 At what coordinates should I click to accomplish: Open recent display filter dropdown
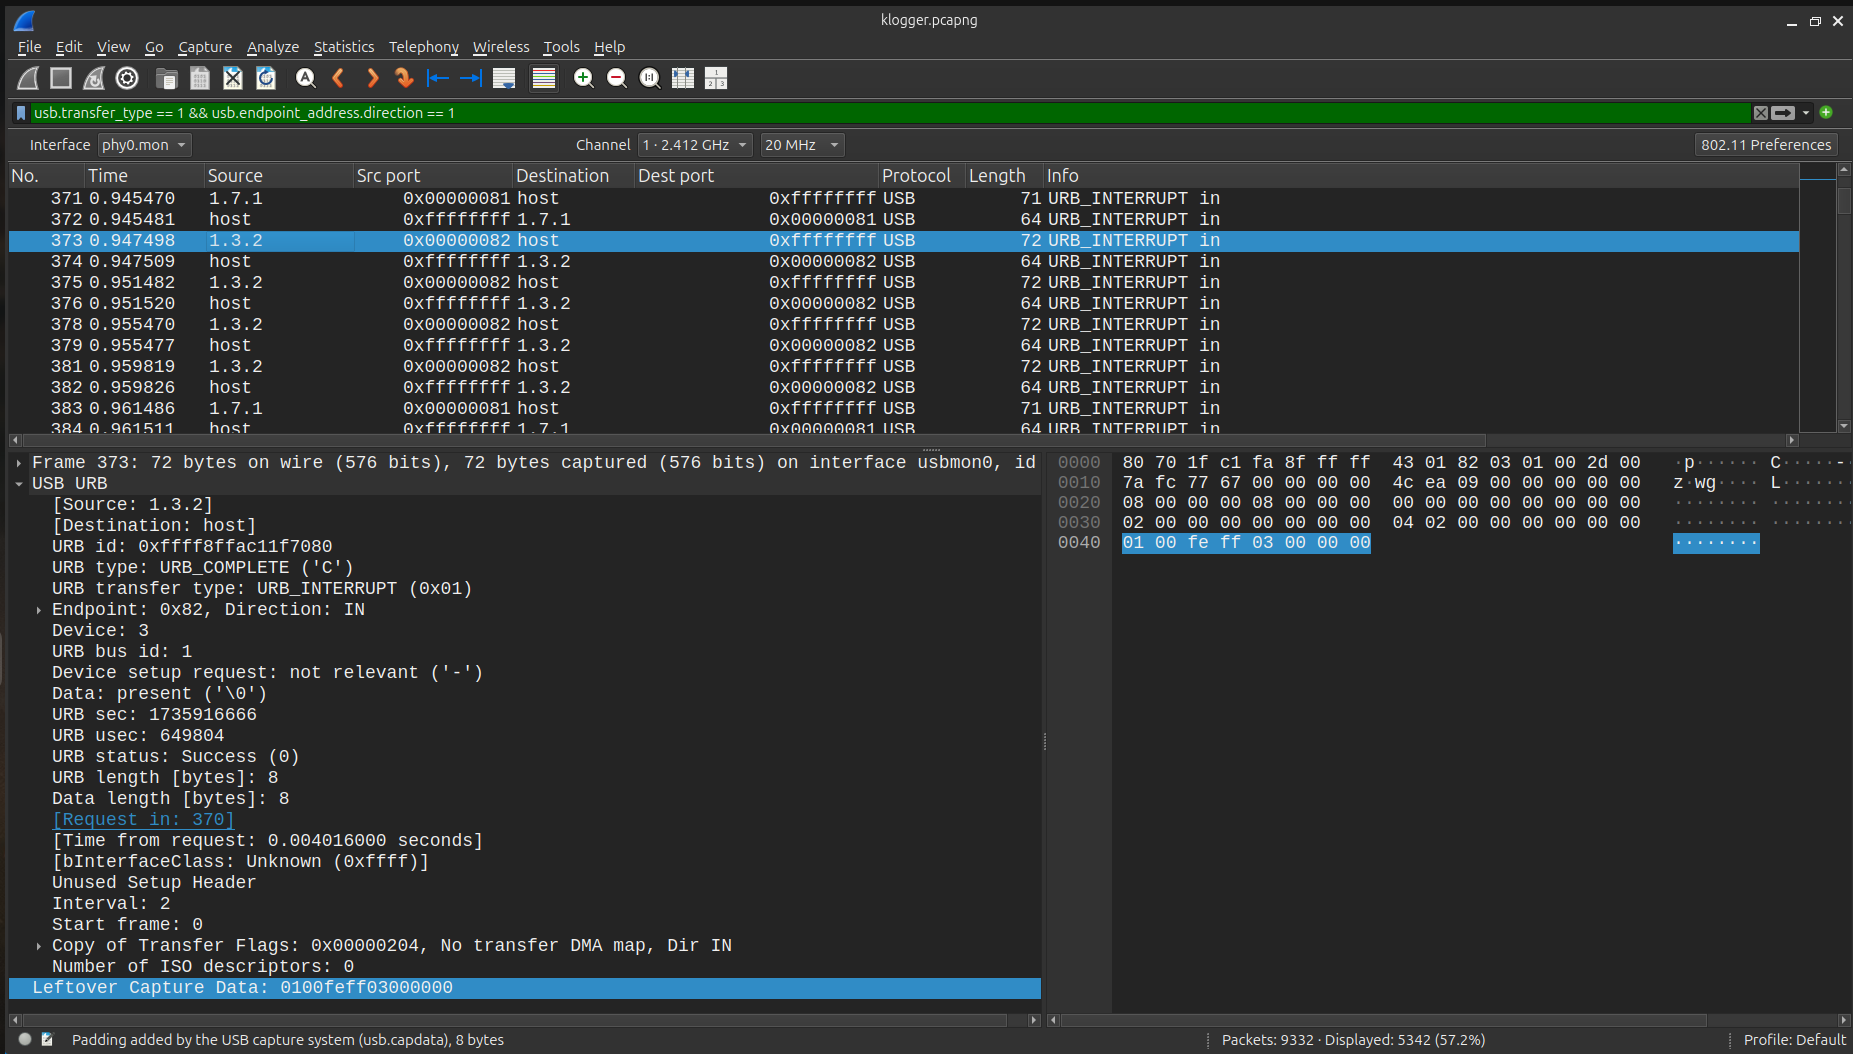click(x=1806, y=113)
